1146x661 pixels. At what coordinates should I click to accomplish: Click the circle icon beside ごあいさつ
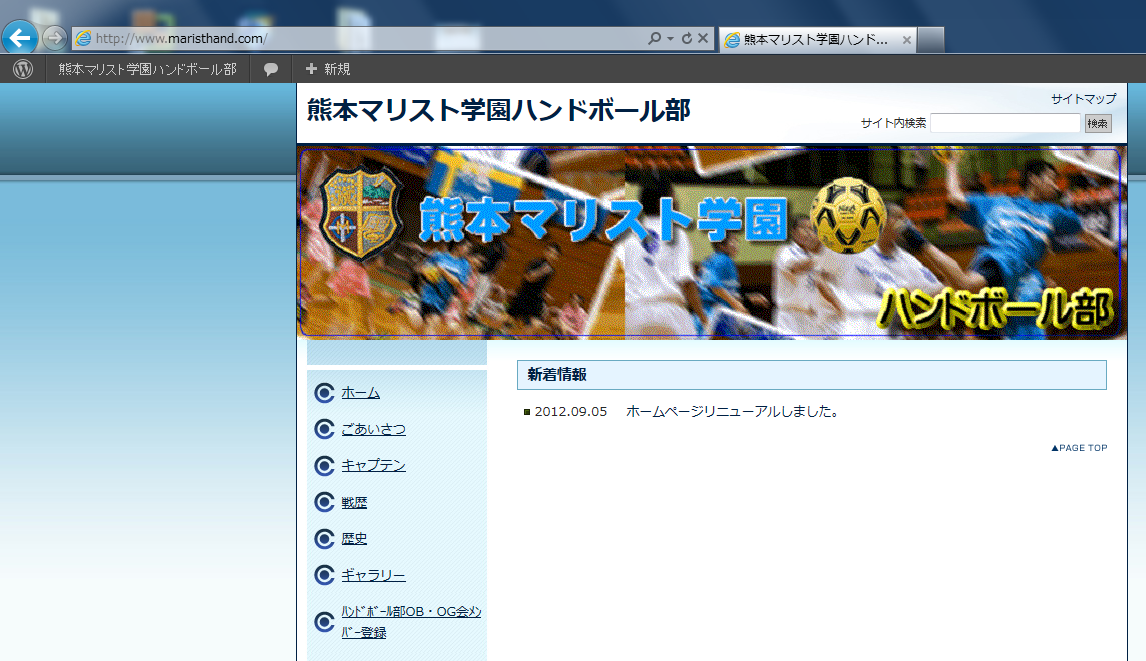coord(325,429)
